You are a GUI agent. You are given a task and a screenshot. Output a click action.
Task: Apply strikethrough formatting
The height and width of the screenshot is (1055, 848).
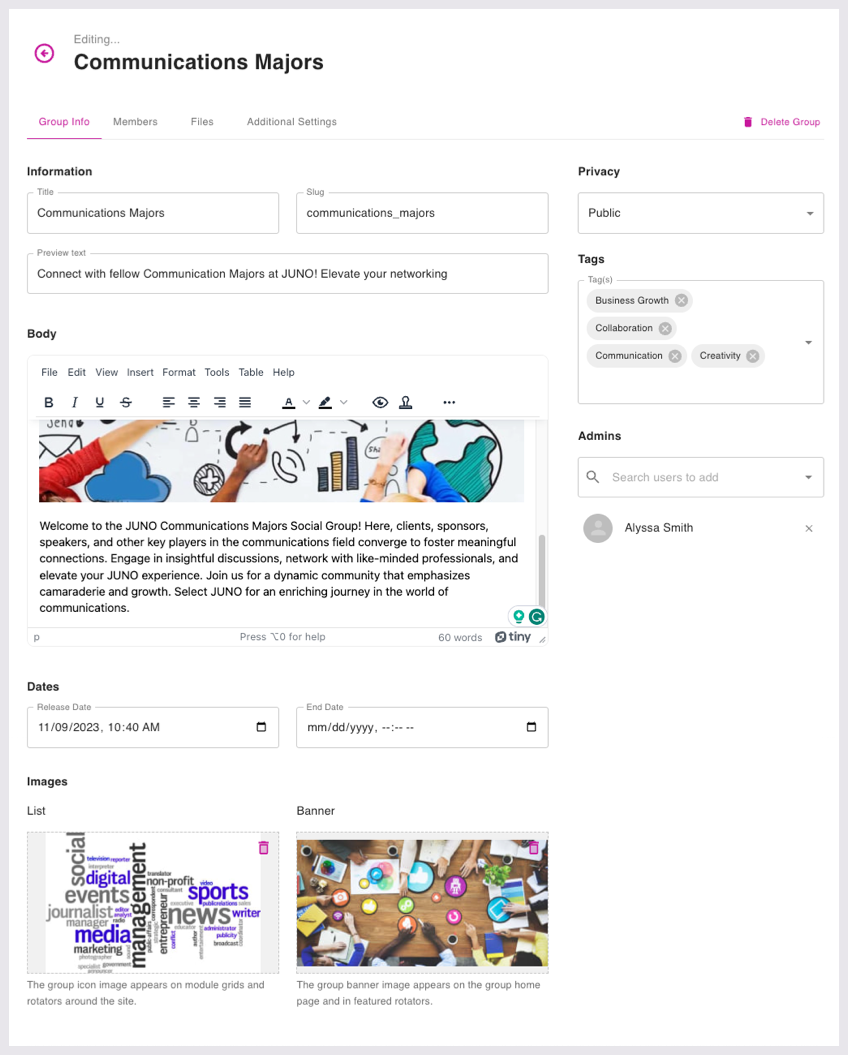pos(126,402)
